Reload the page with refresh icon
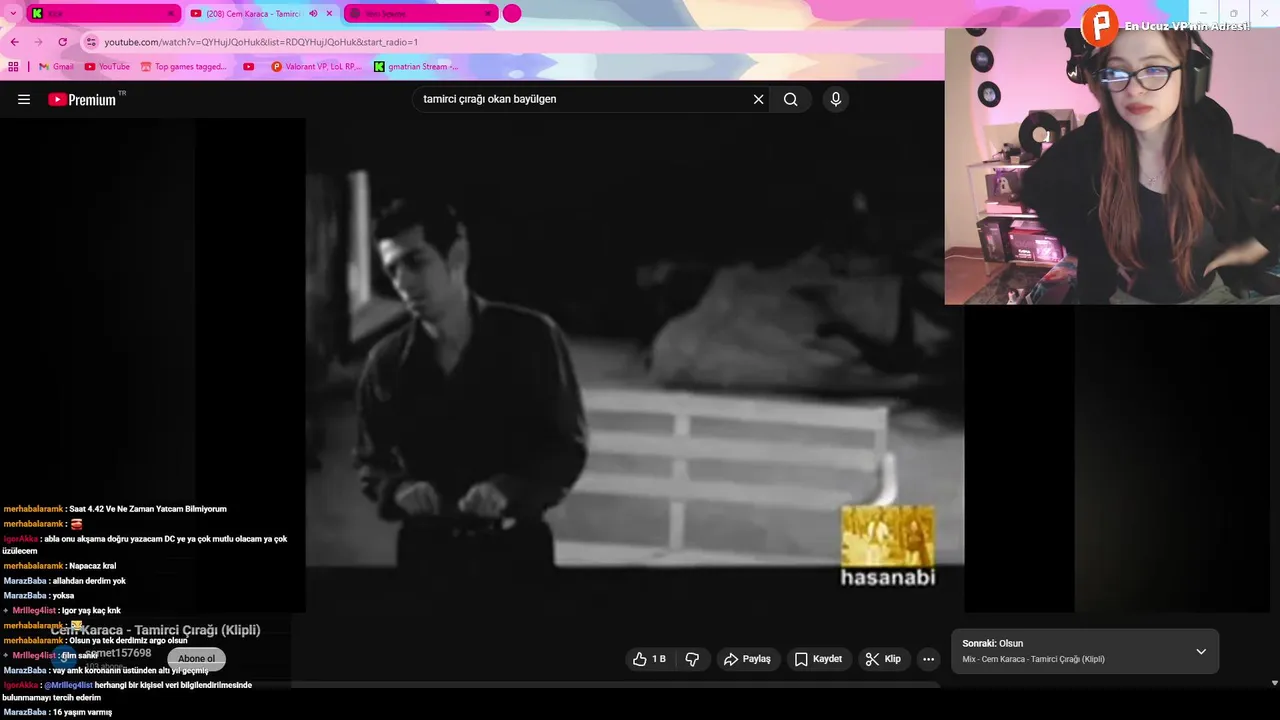 [x=62, y=42]
